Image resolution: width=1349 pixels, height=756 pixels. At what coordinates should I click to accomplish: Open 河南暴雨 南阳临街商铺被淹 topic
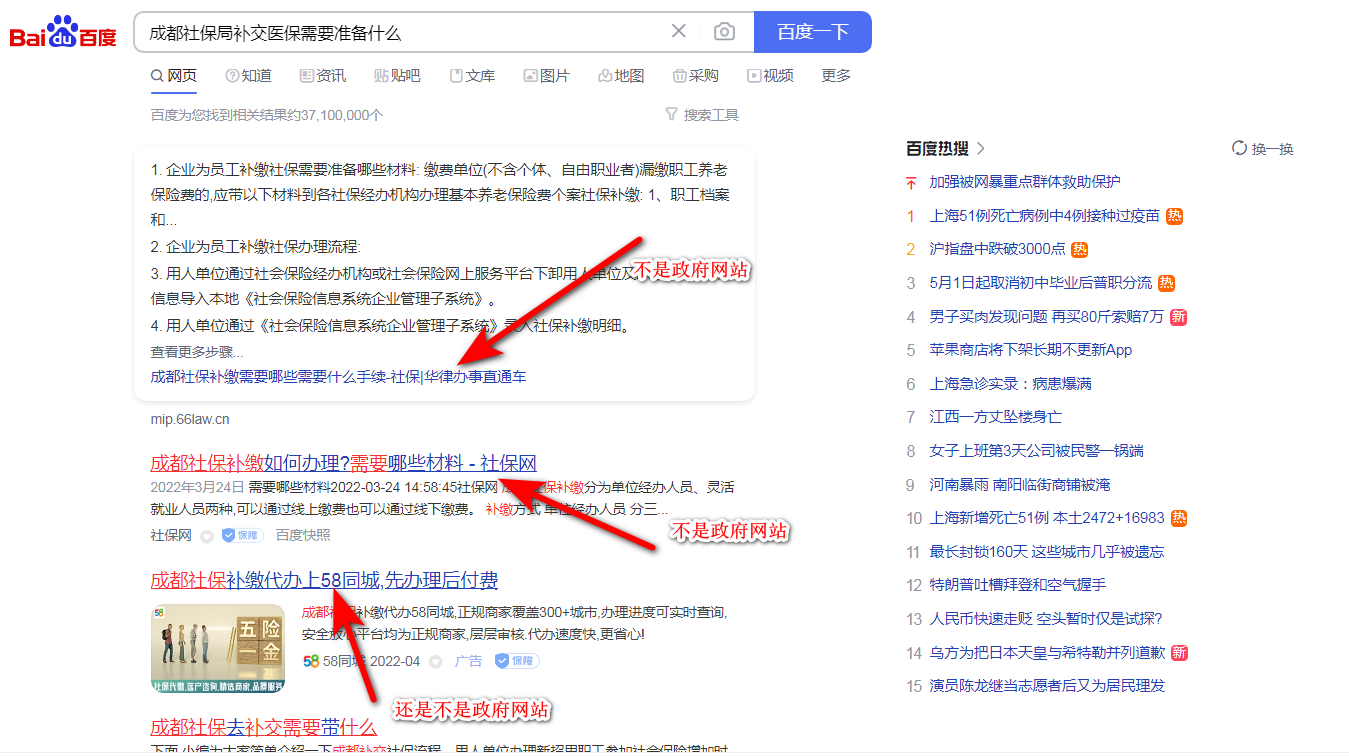pos(1020,485)
